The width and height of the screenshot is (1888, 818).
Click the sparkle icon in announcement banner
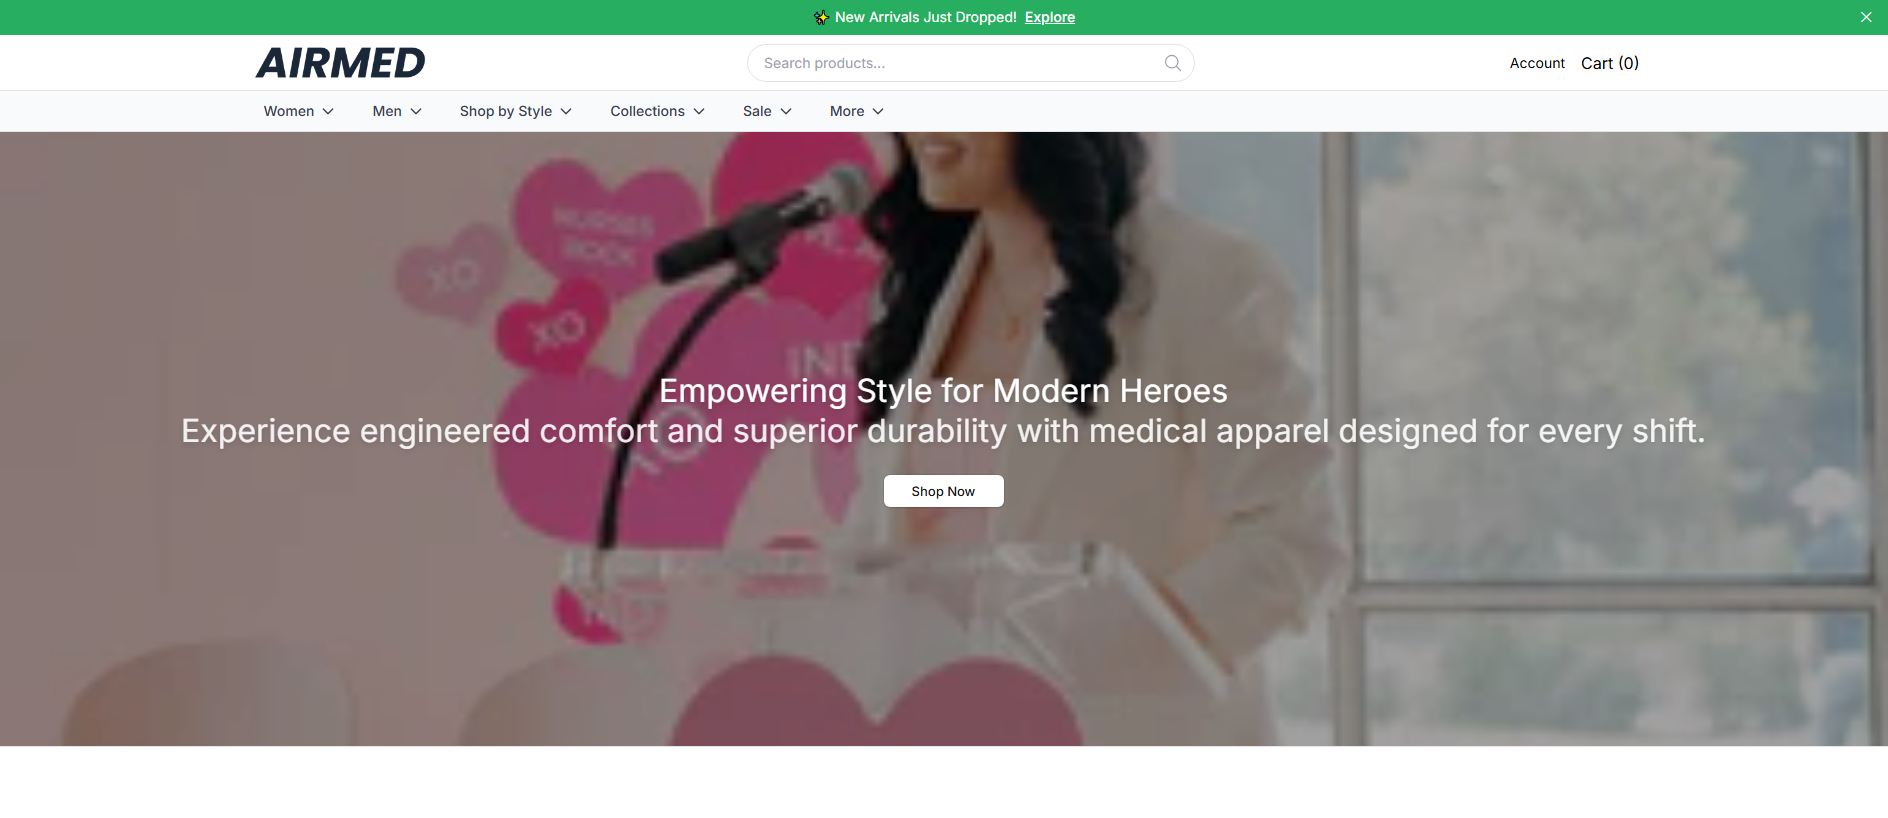(x=821, y=17)
